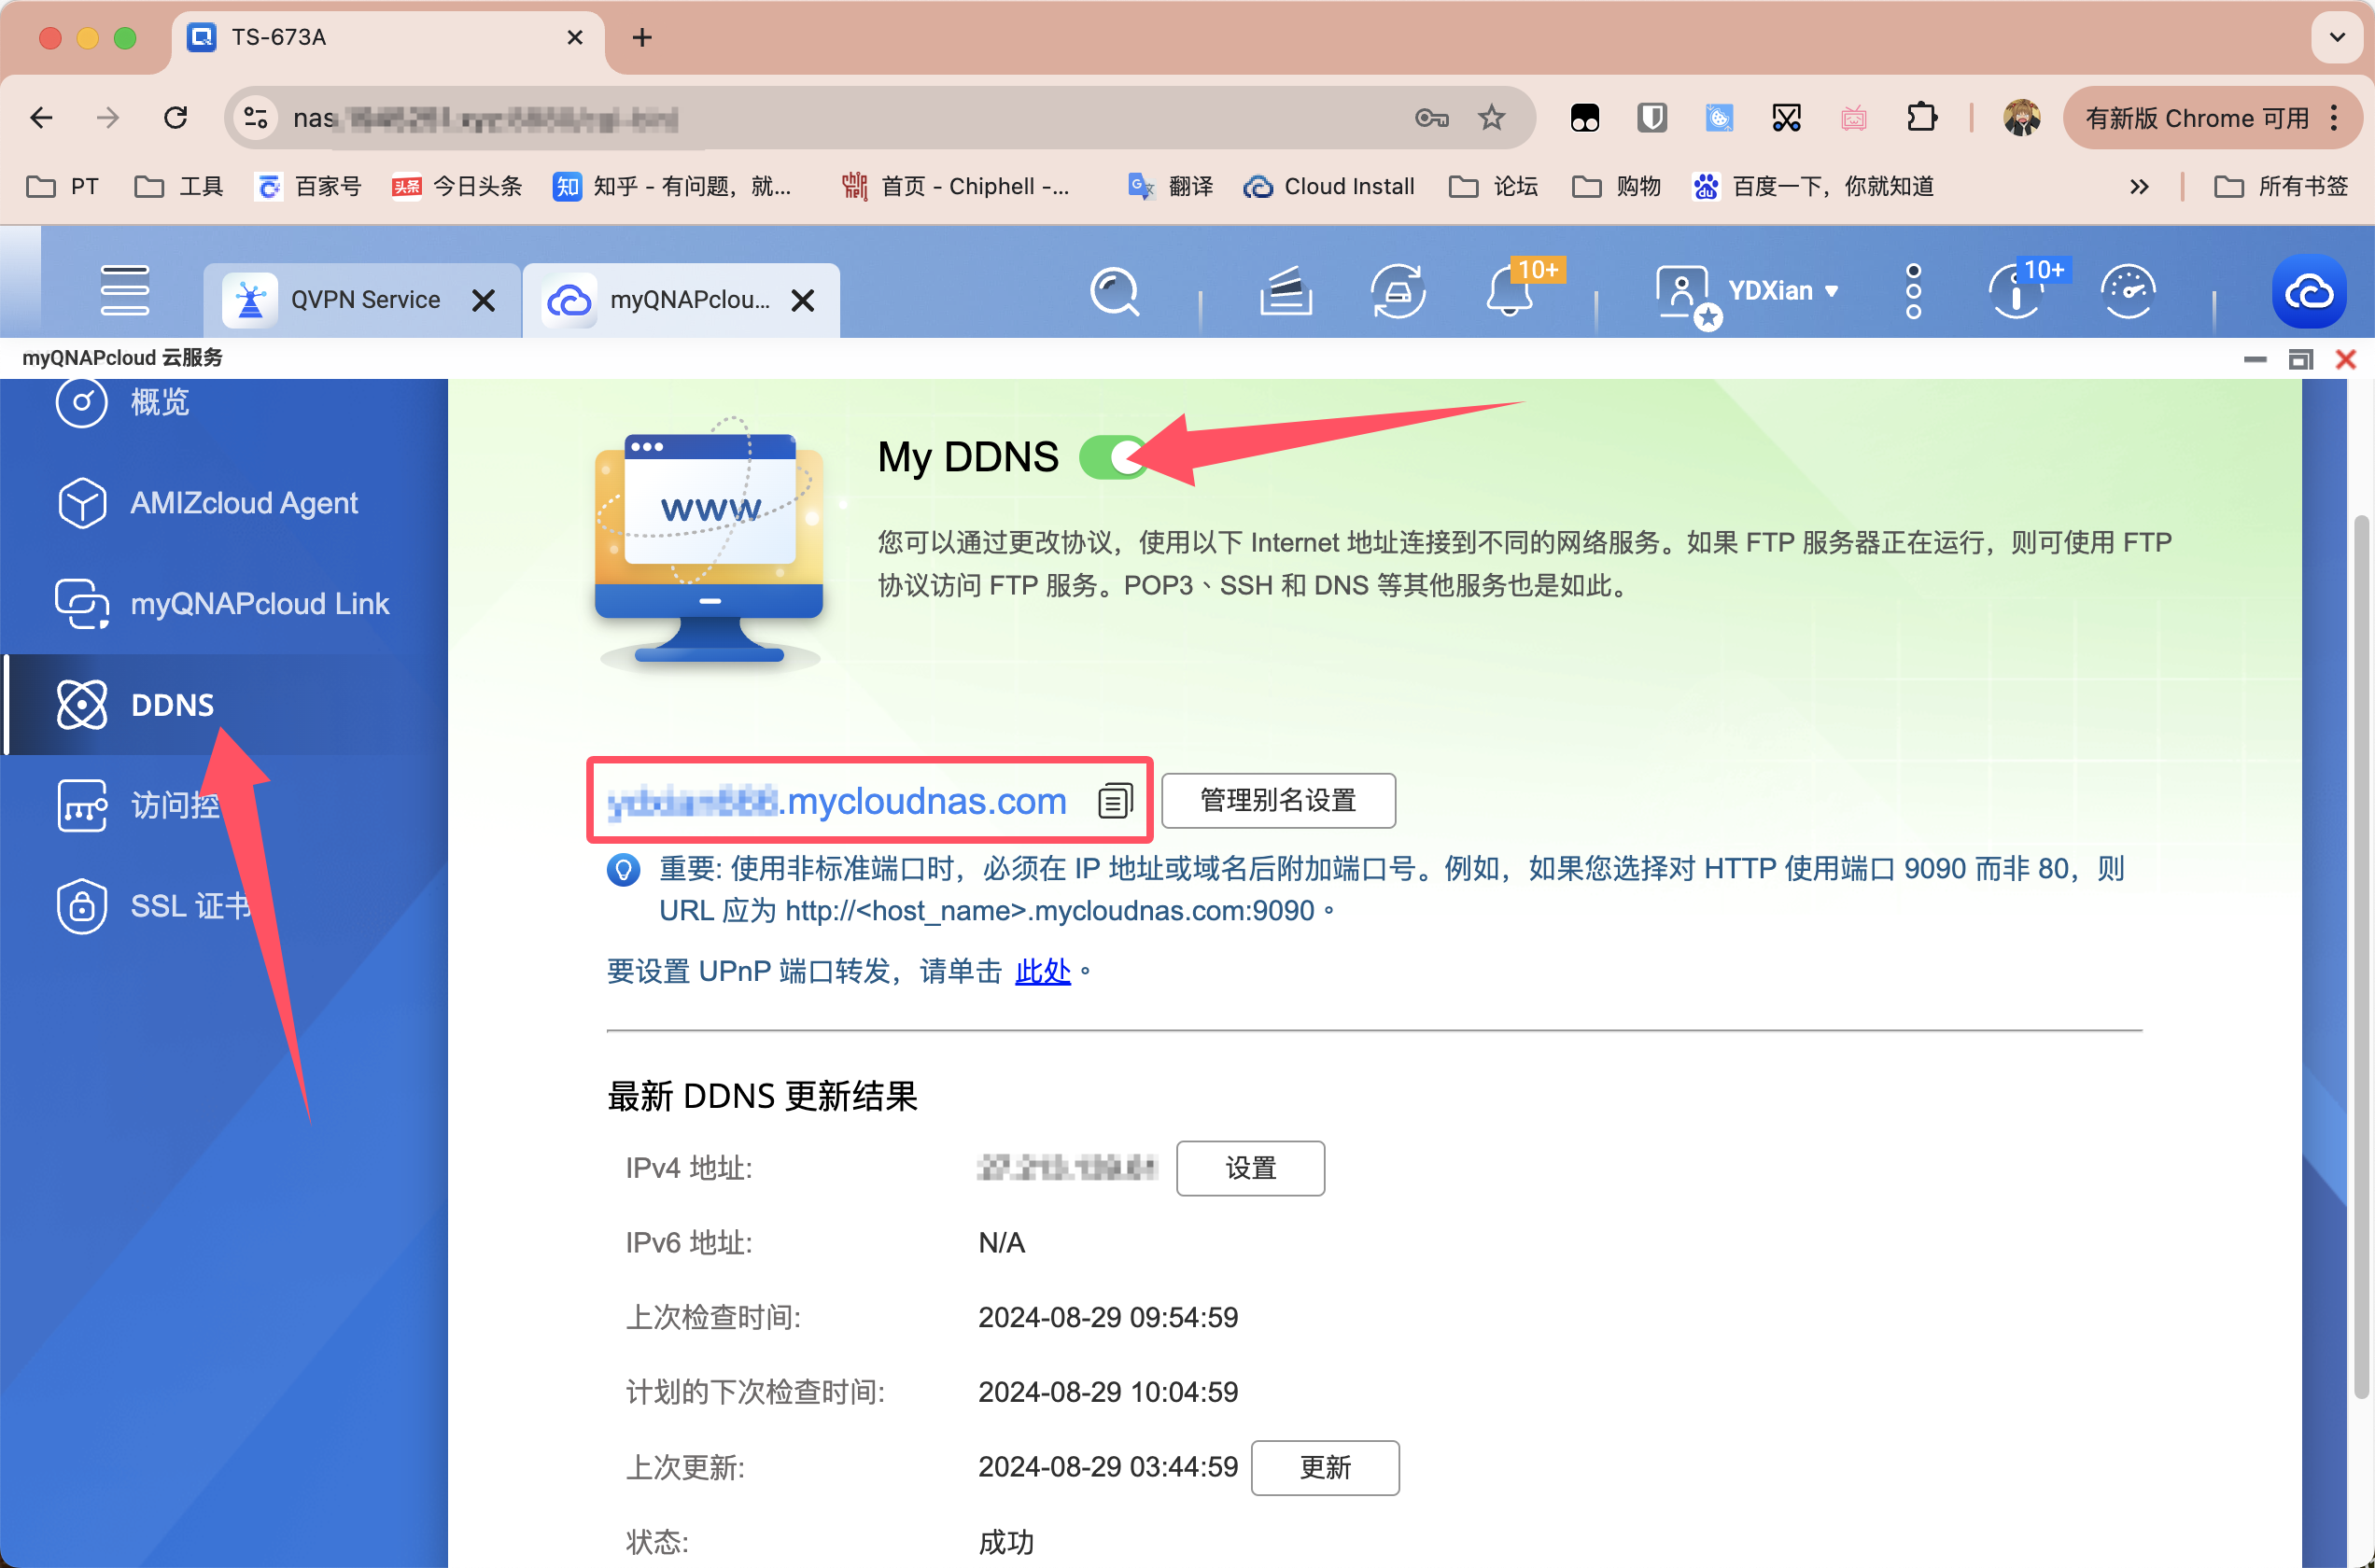Open the Chrome extensions puzzle icon
2375x1568 pixels.
coord(1921,118)
